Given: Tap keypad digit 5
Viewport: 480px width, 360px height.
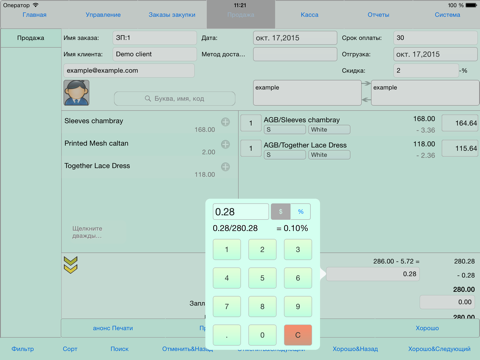Looking at the screenshot, I should tap(262, 278).
